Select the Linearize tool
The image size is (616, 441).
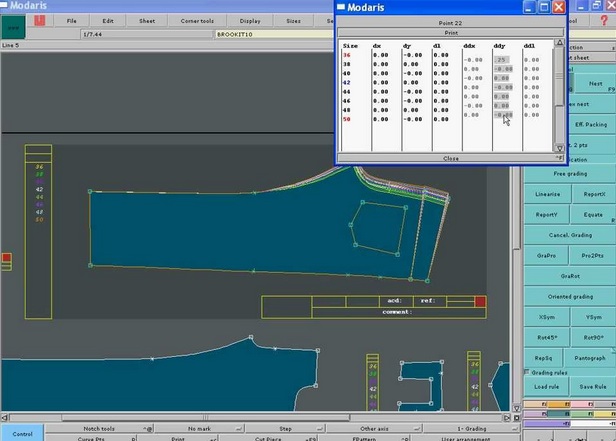pos(547,194)
